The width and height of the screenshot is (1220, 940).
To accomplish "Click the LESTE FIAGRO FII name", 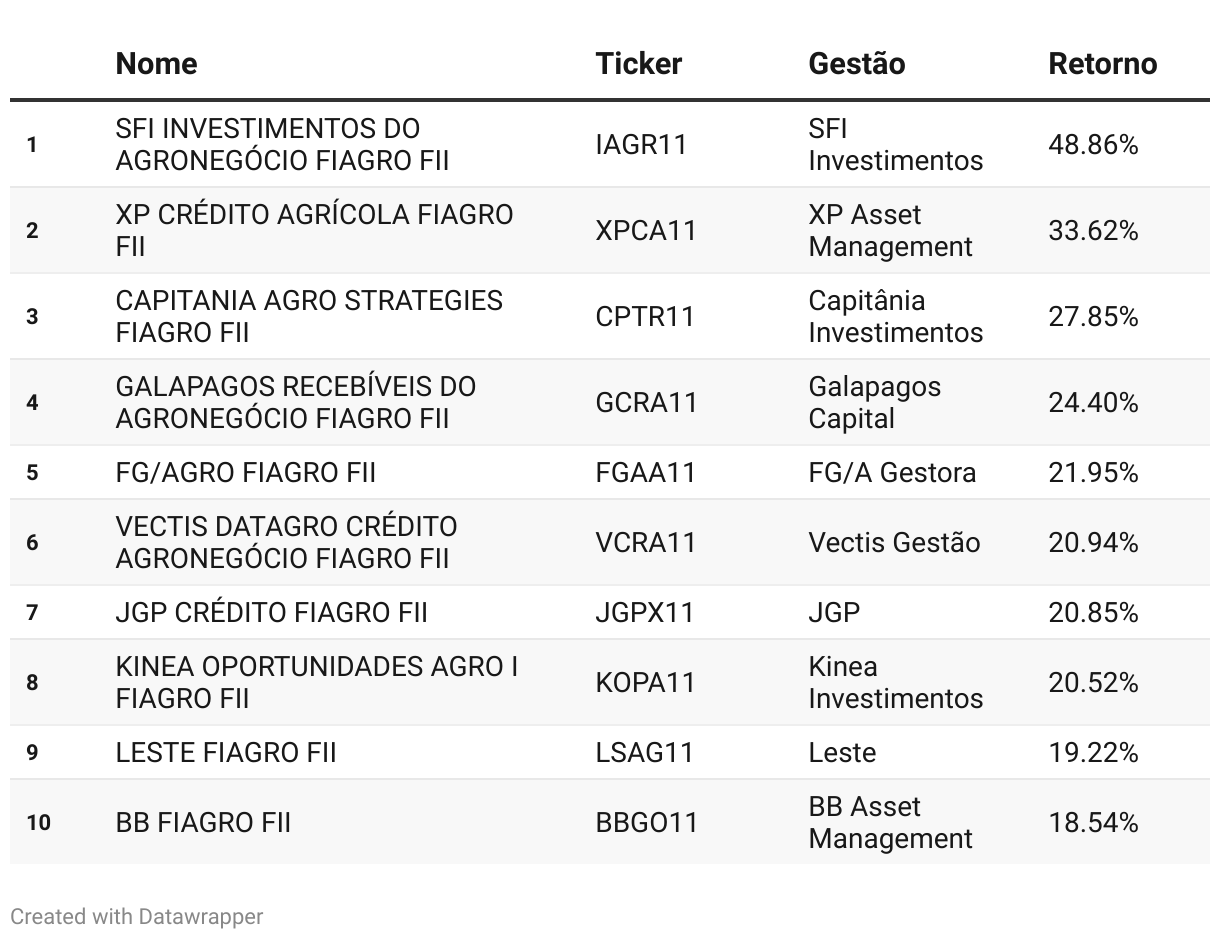I will [x=226, y=753].
